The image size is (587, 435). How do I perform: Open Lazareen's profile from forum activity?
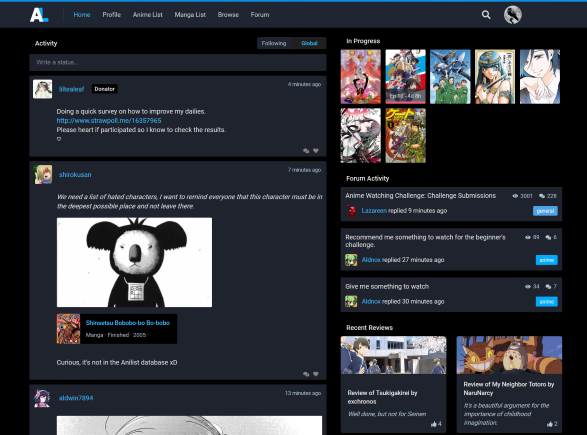coord(374,211)
